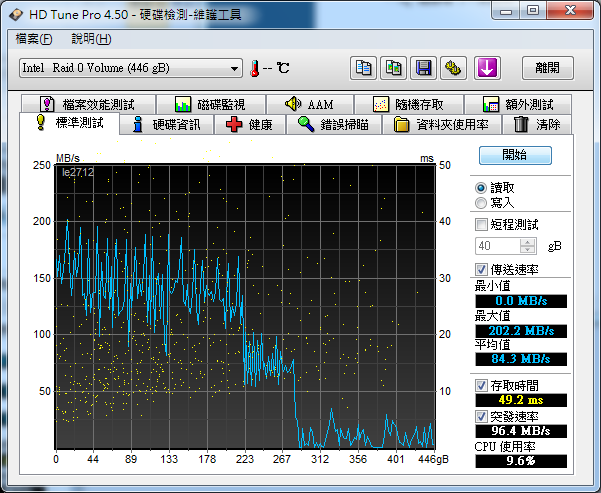Open the AAM speaker tab
The width and height of the screenshot is (601, 493).
(x=308, y=104)
